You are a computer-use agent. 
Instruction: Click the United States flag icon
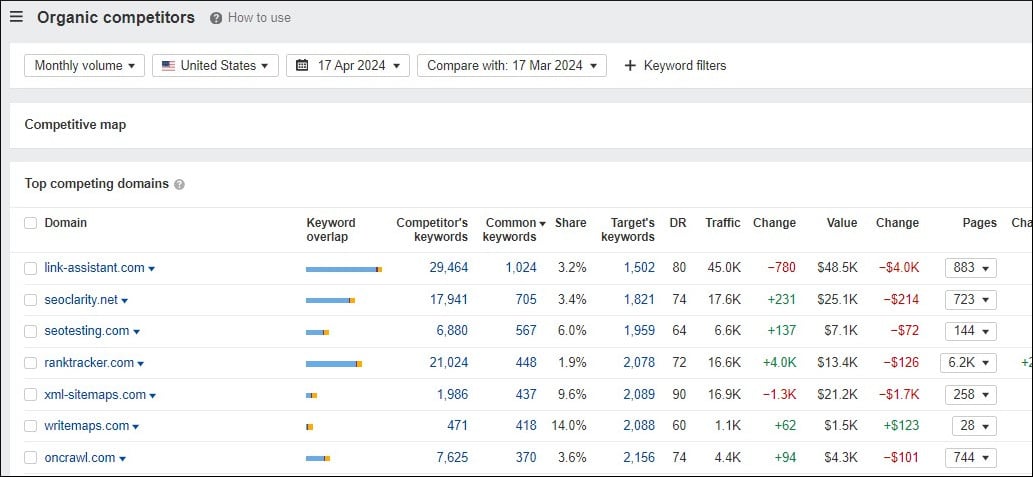168,66
